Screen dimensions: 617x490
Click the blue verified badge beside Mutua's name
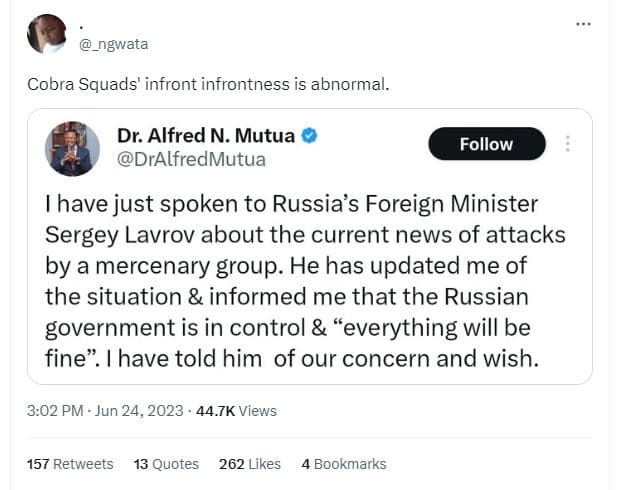click(310, 135)
